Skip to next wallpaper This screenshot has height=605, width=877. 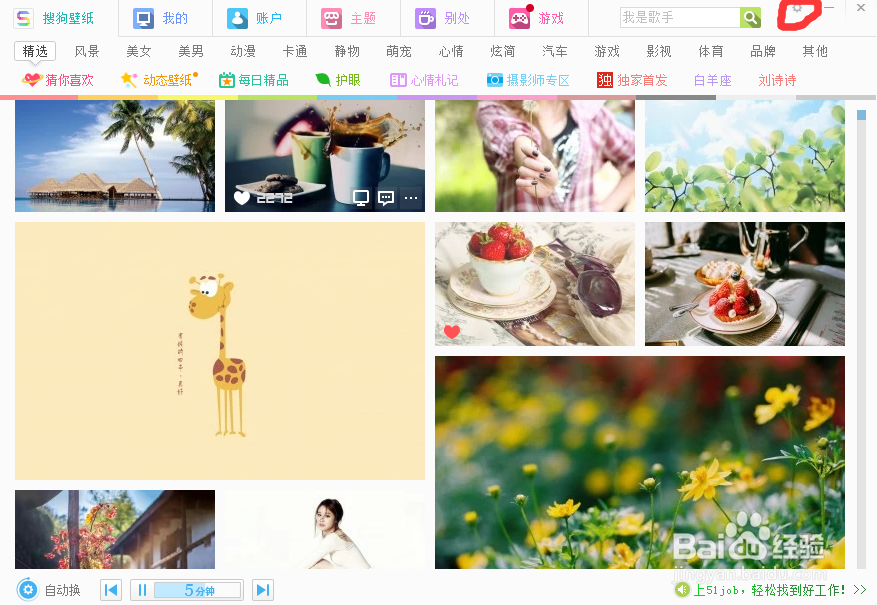point(263,590)
